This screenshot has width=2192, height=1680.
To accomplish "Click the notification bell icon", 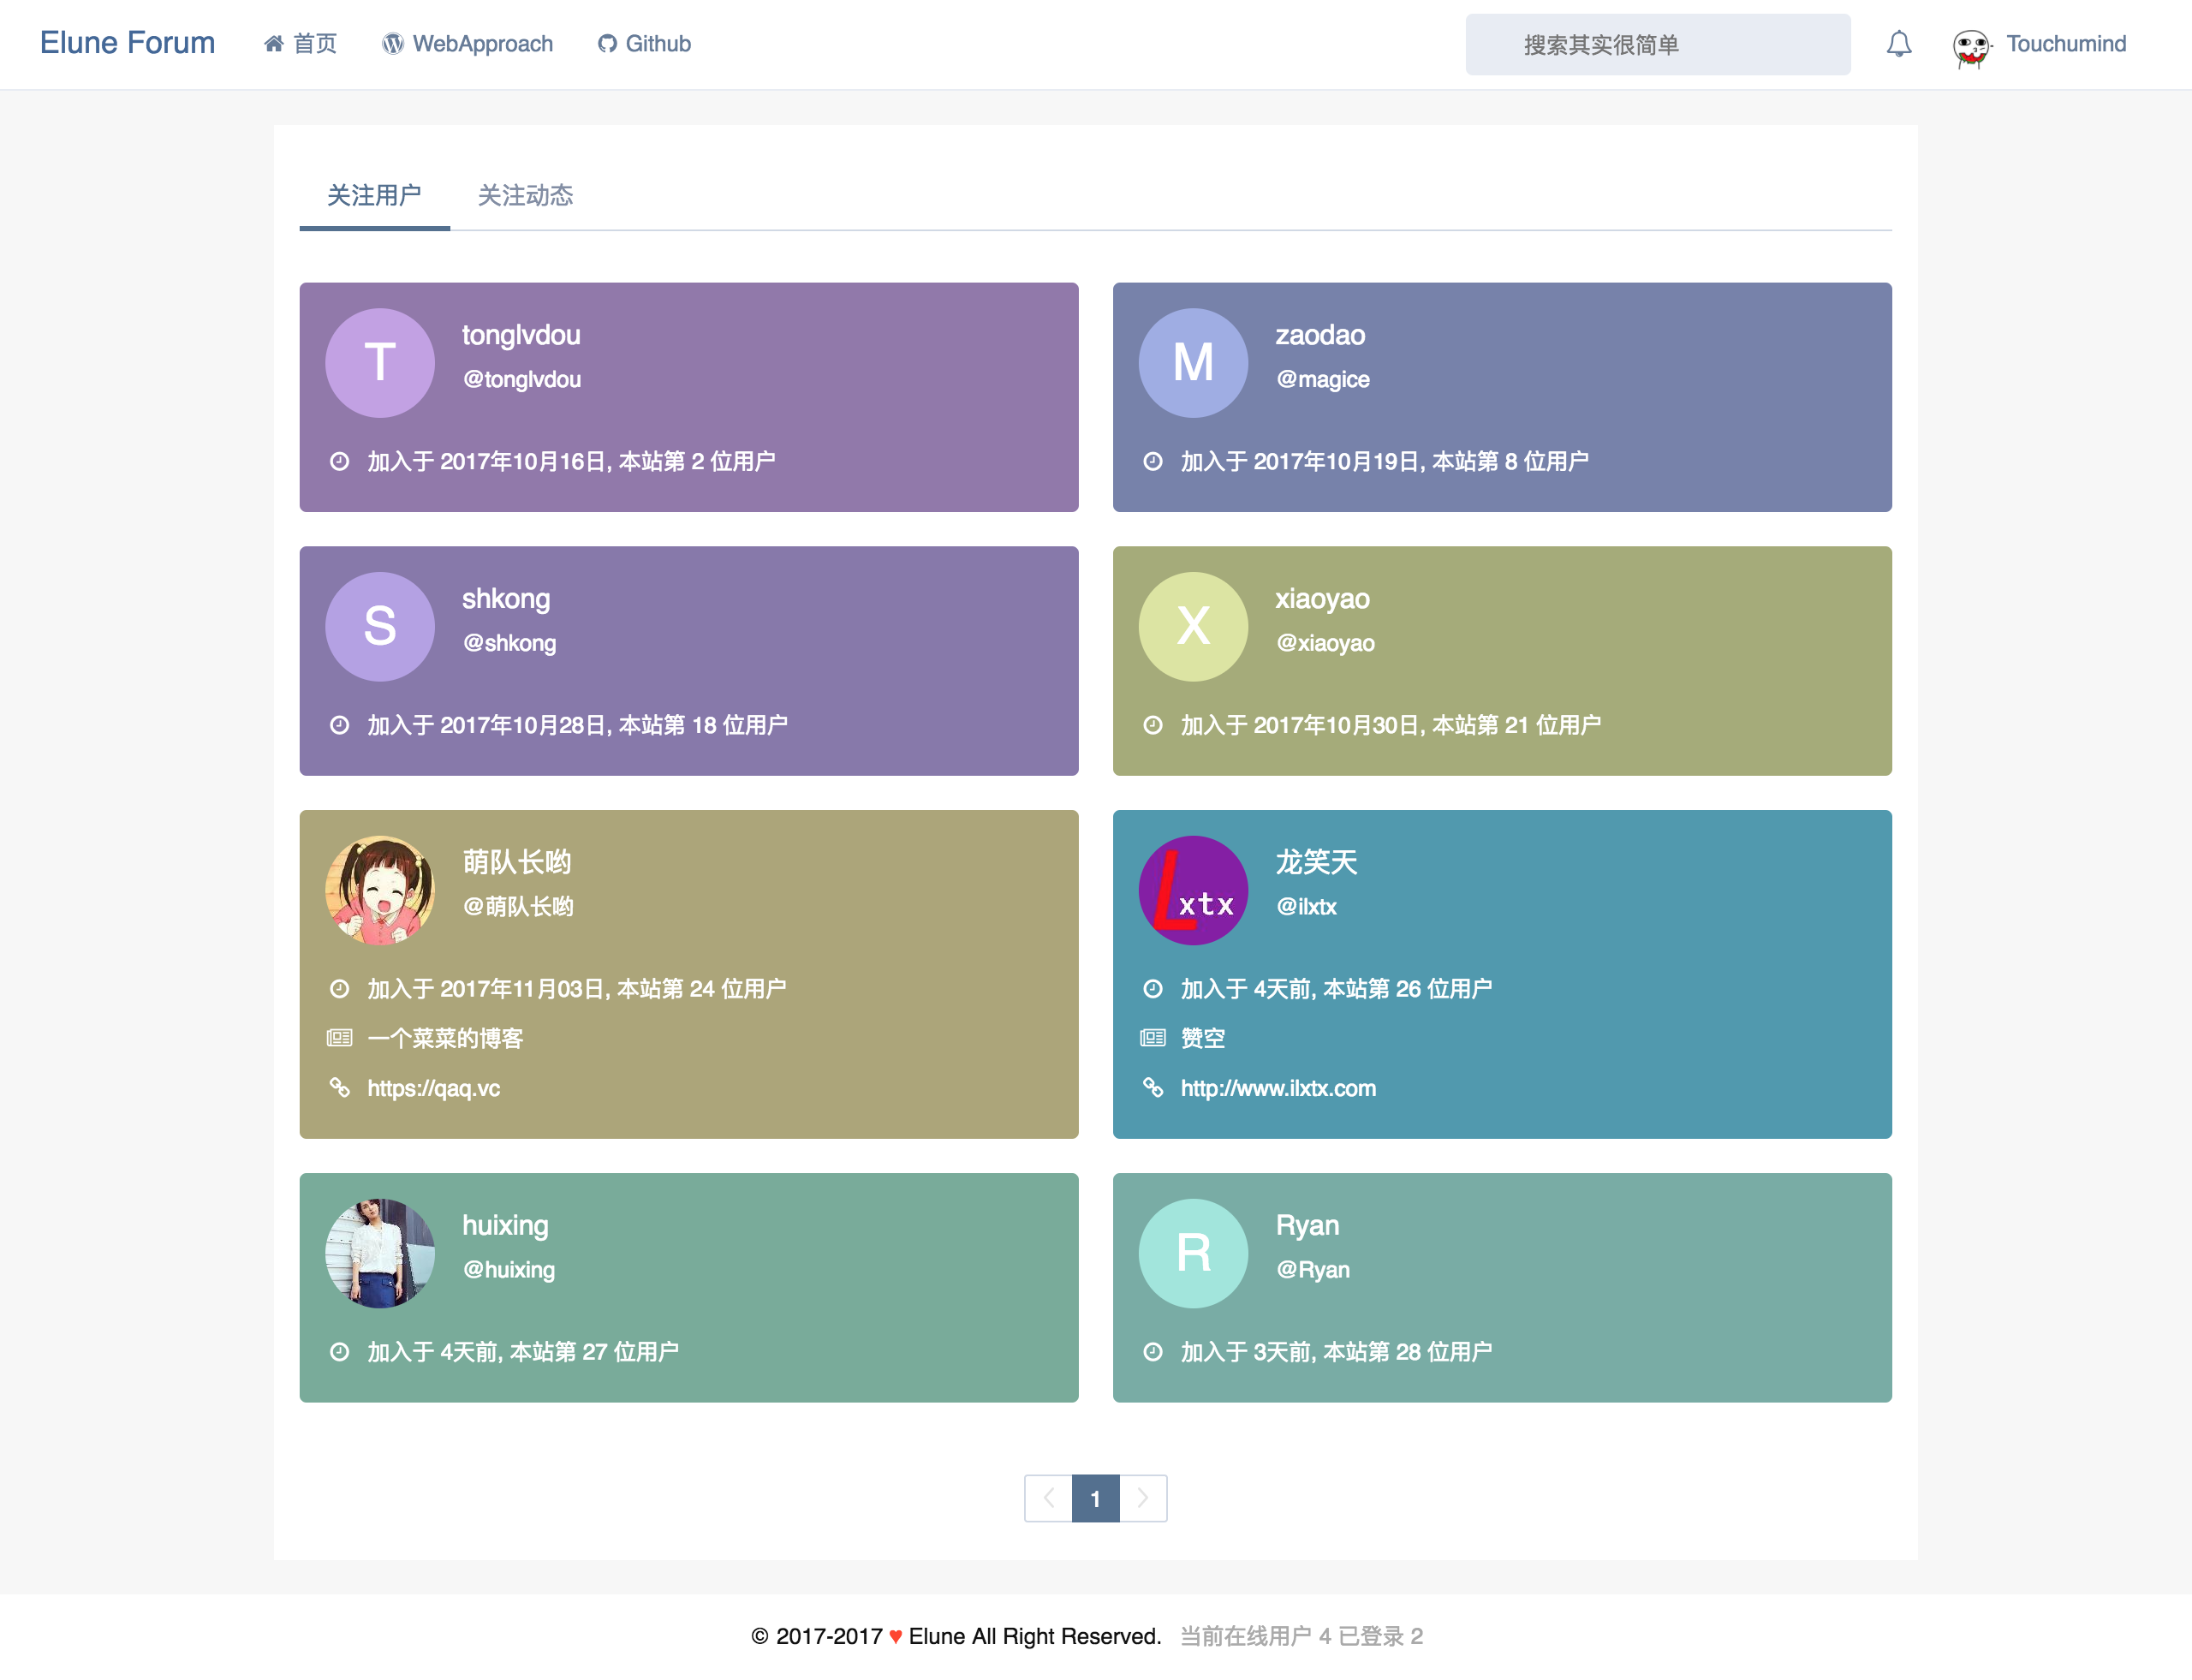I will click(x=1898, y=44).
